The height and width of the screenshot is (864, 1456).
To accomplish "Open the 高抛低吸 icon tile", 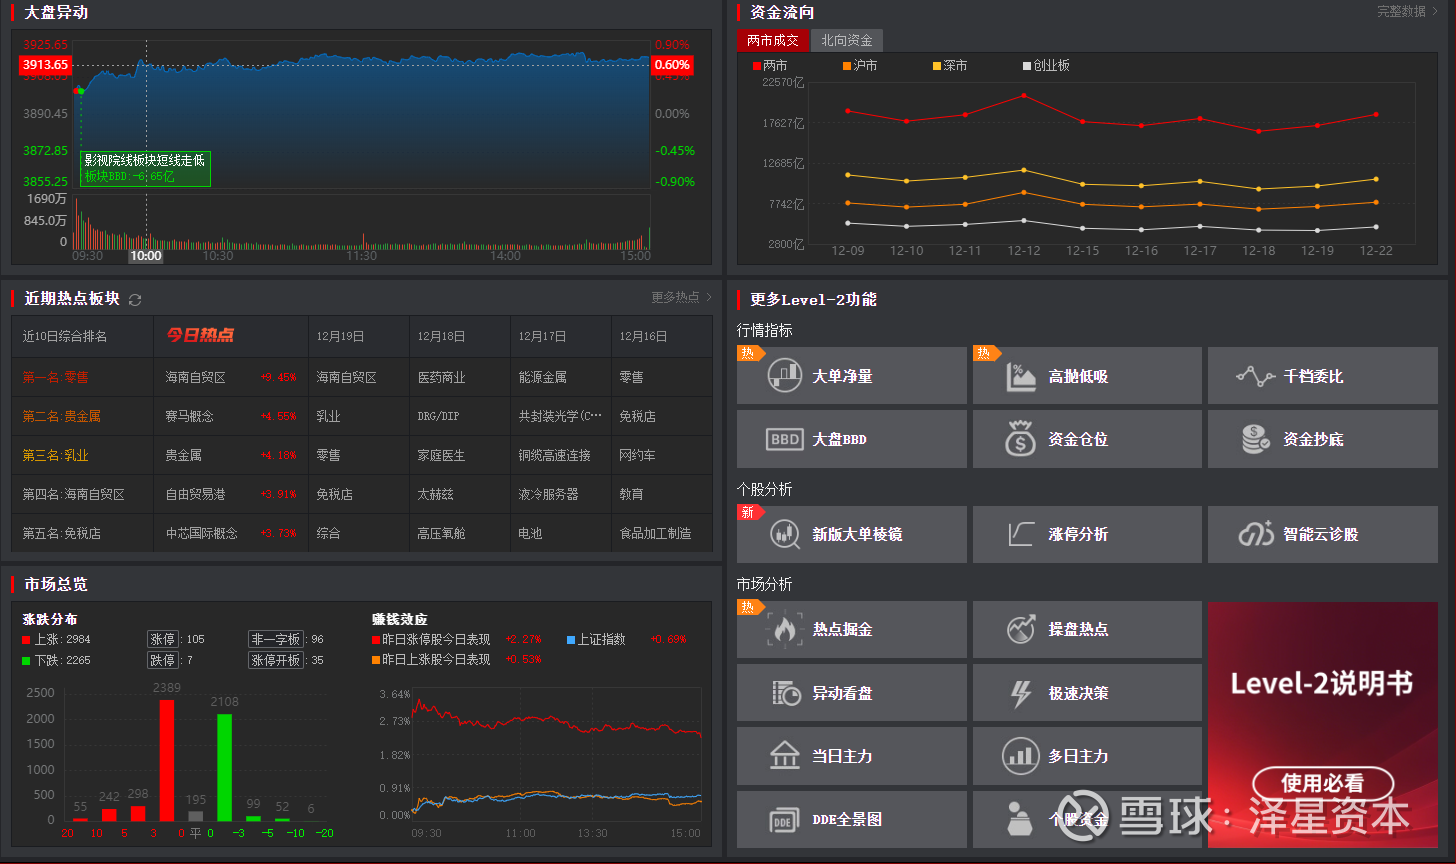I will (1020, 376).
